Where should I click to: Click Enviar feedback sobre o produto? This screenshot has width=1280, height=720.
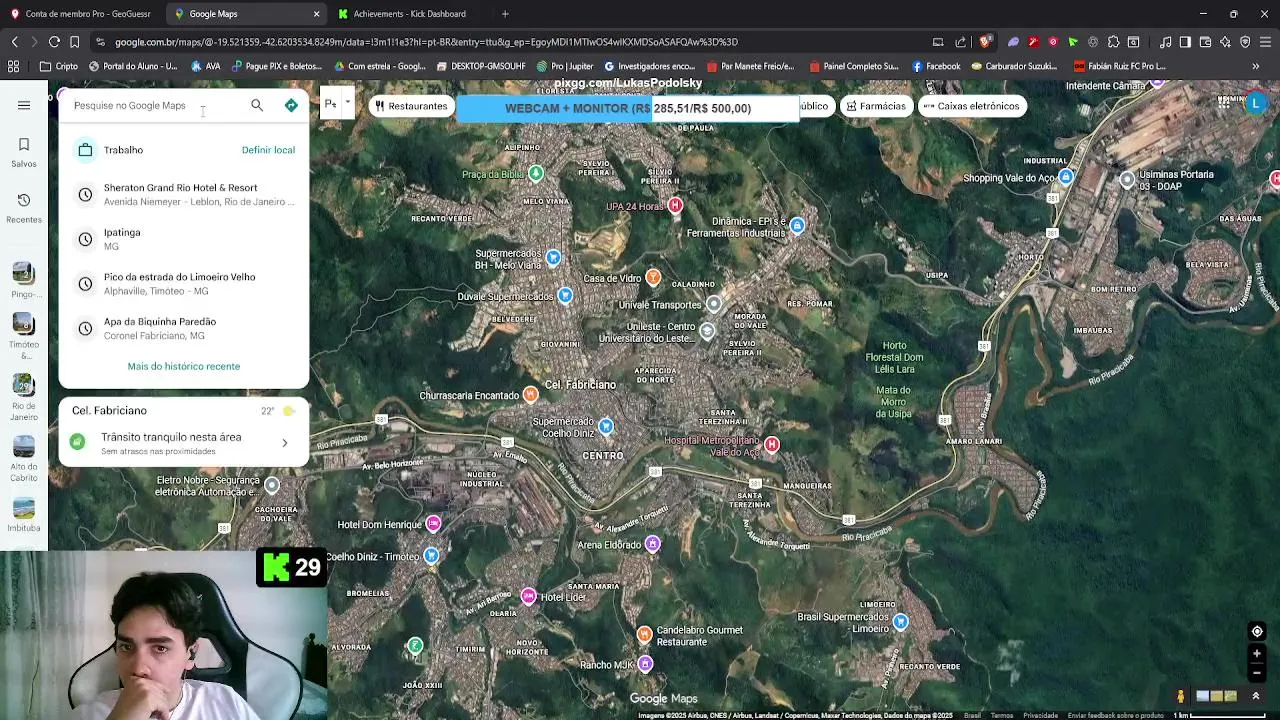(1115, 715)
